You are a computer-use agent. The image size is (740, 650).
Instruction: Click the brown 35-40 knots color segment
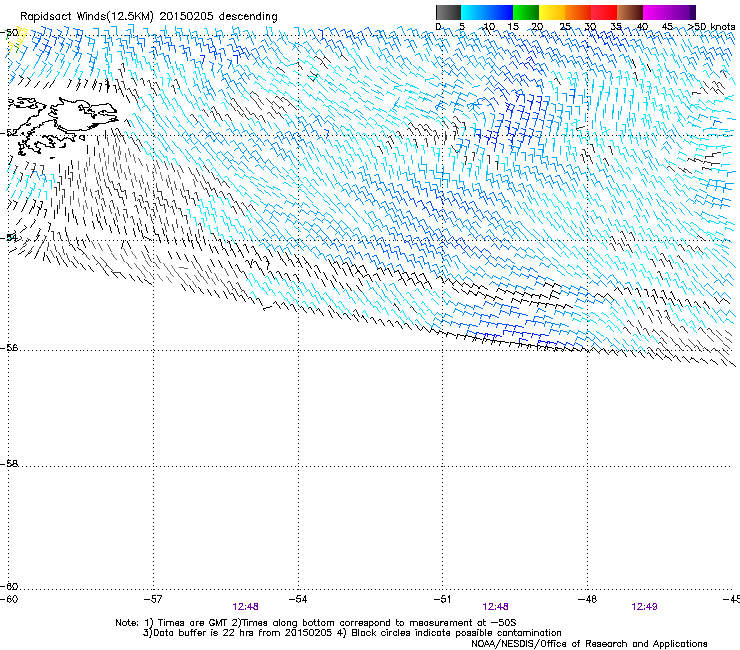pos(630,12)
